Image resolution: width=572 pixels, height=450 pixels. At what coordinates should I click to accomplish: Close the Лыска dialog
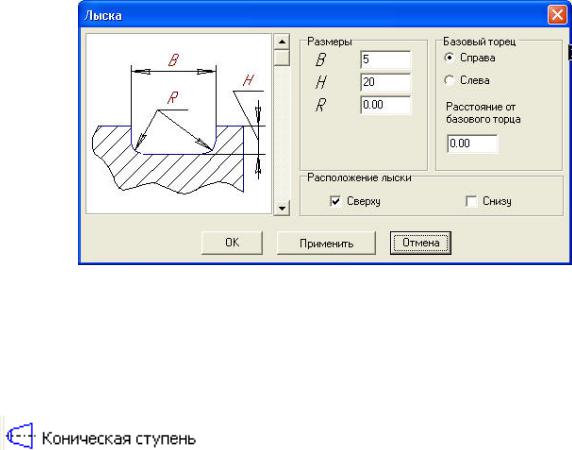coord(557,15)
